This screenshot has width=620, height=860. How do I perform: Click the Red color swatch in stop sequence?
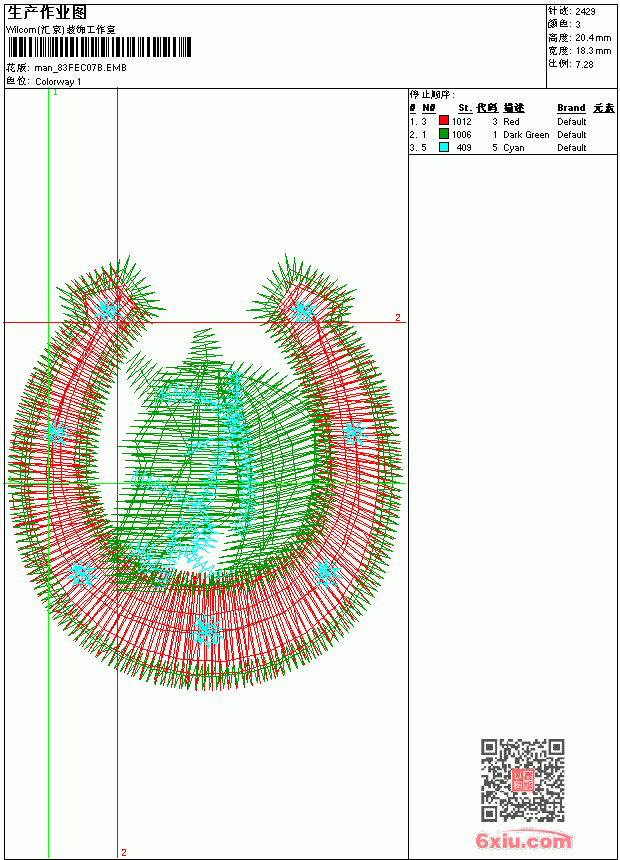point(444,121)
